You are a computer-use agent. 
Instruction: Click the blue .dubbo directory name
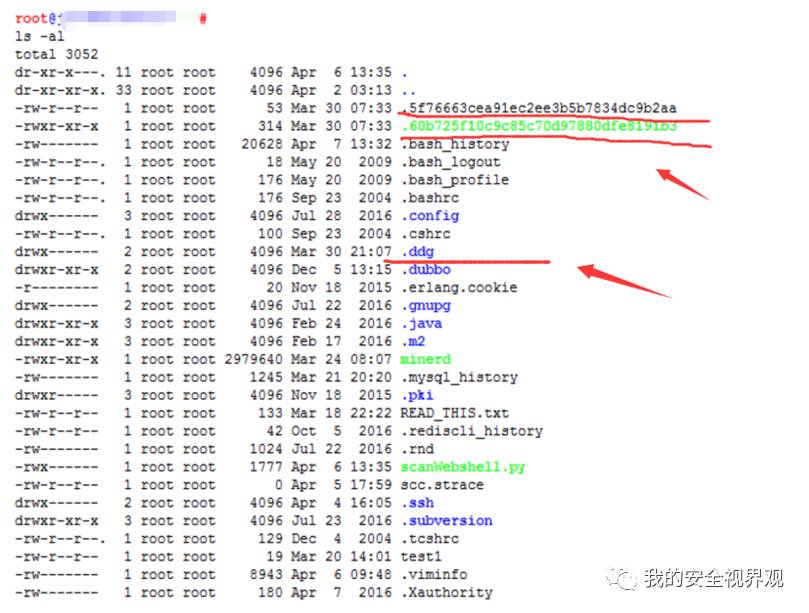(426, 270)
